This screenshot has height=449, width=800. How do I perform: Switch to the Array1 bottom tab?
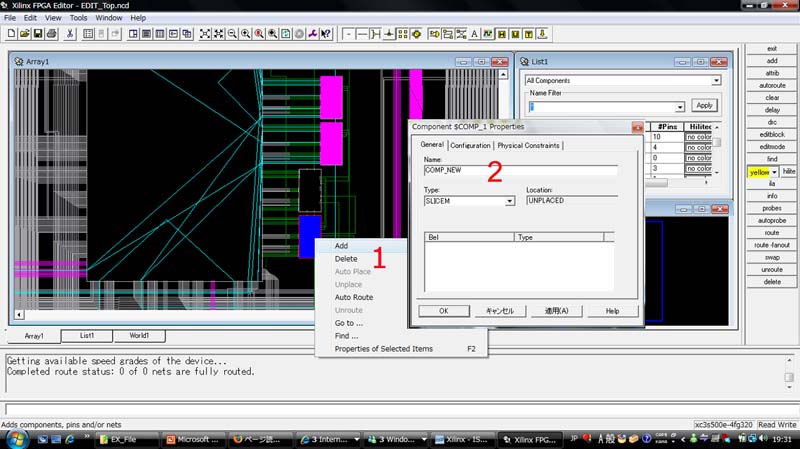coord(34,336)
